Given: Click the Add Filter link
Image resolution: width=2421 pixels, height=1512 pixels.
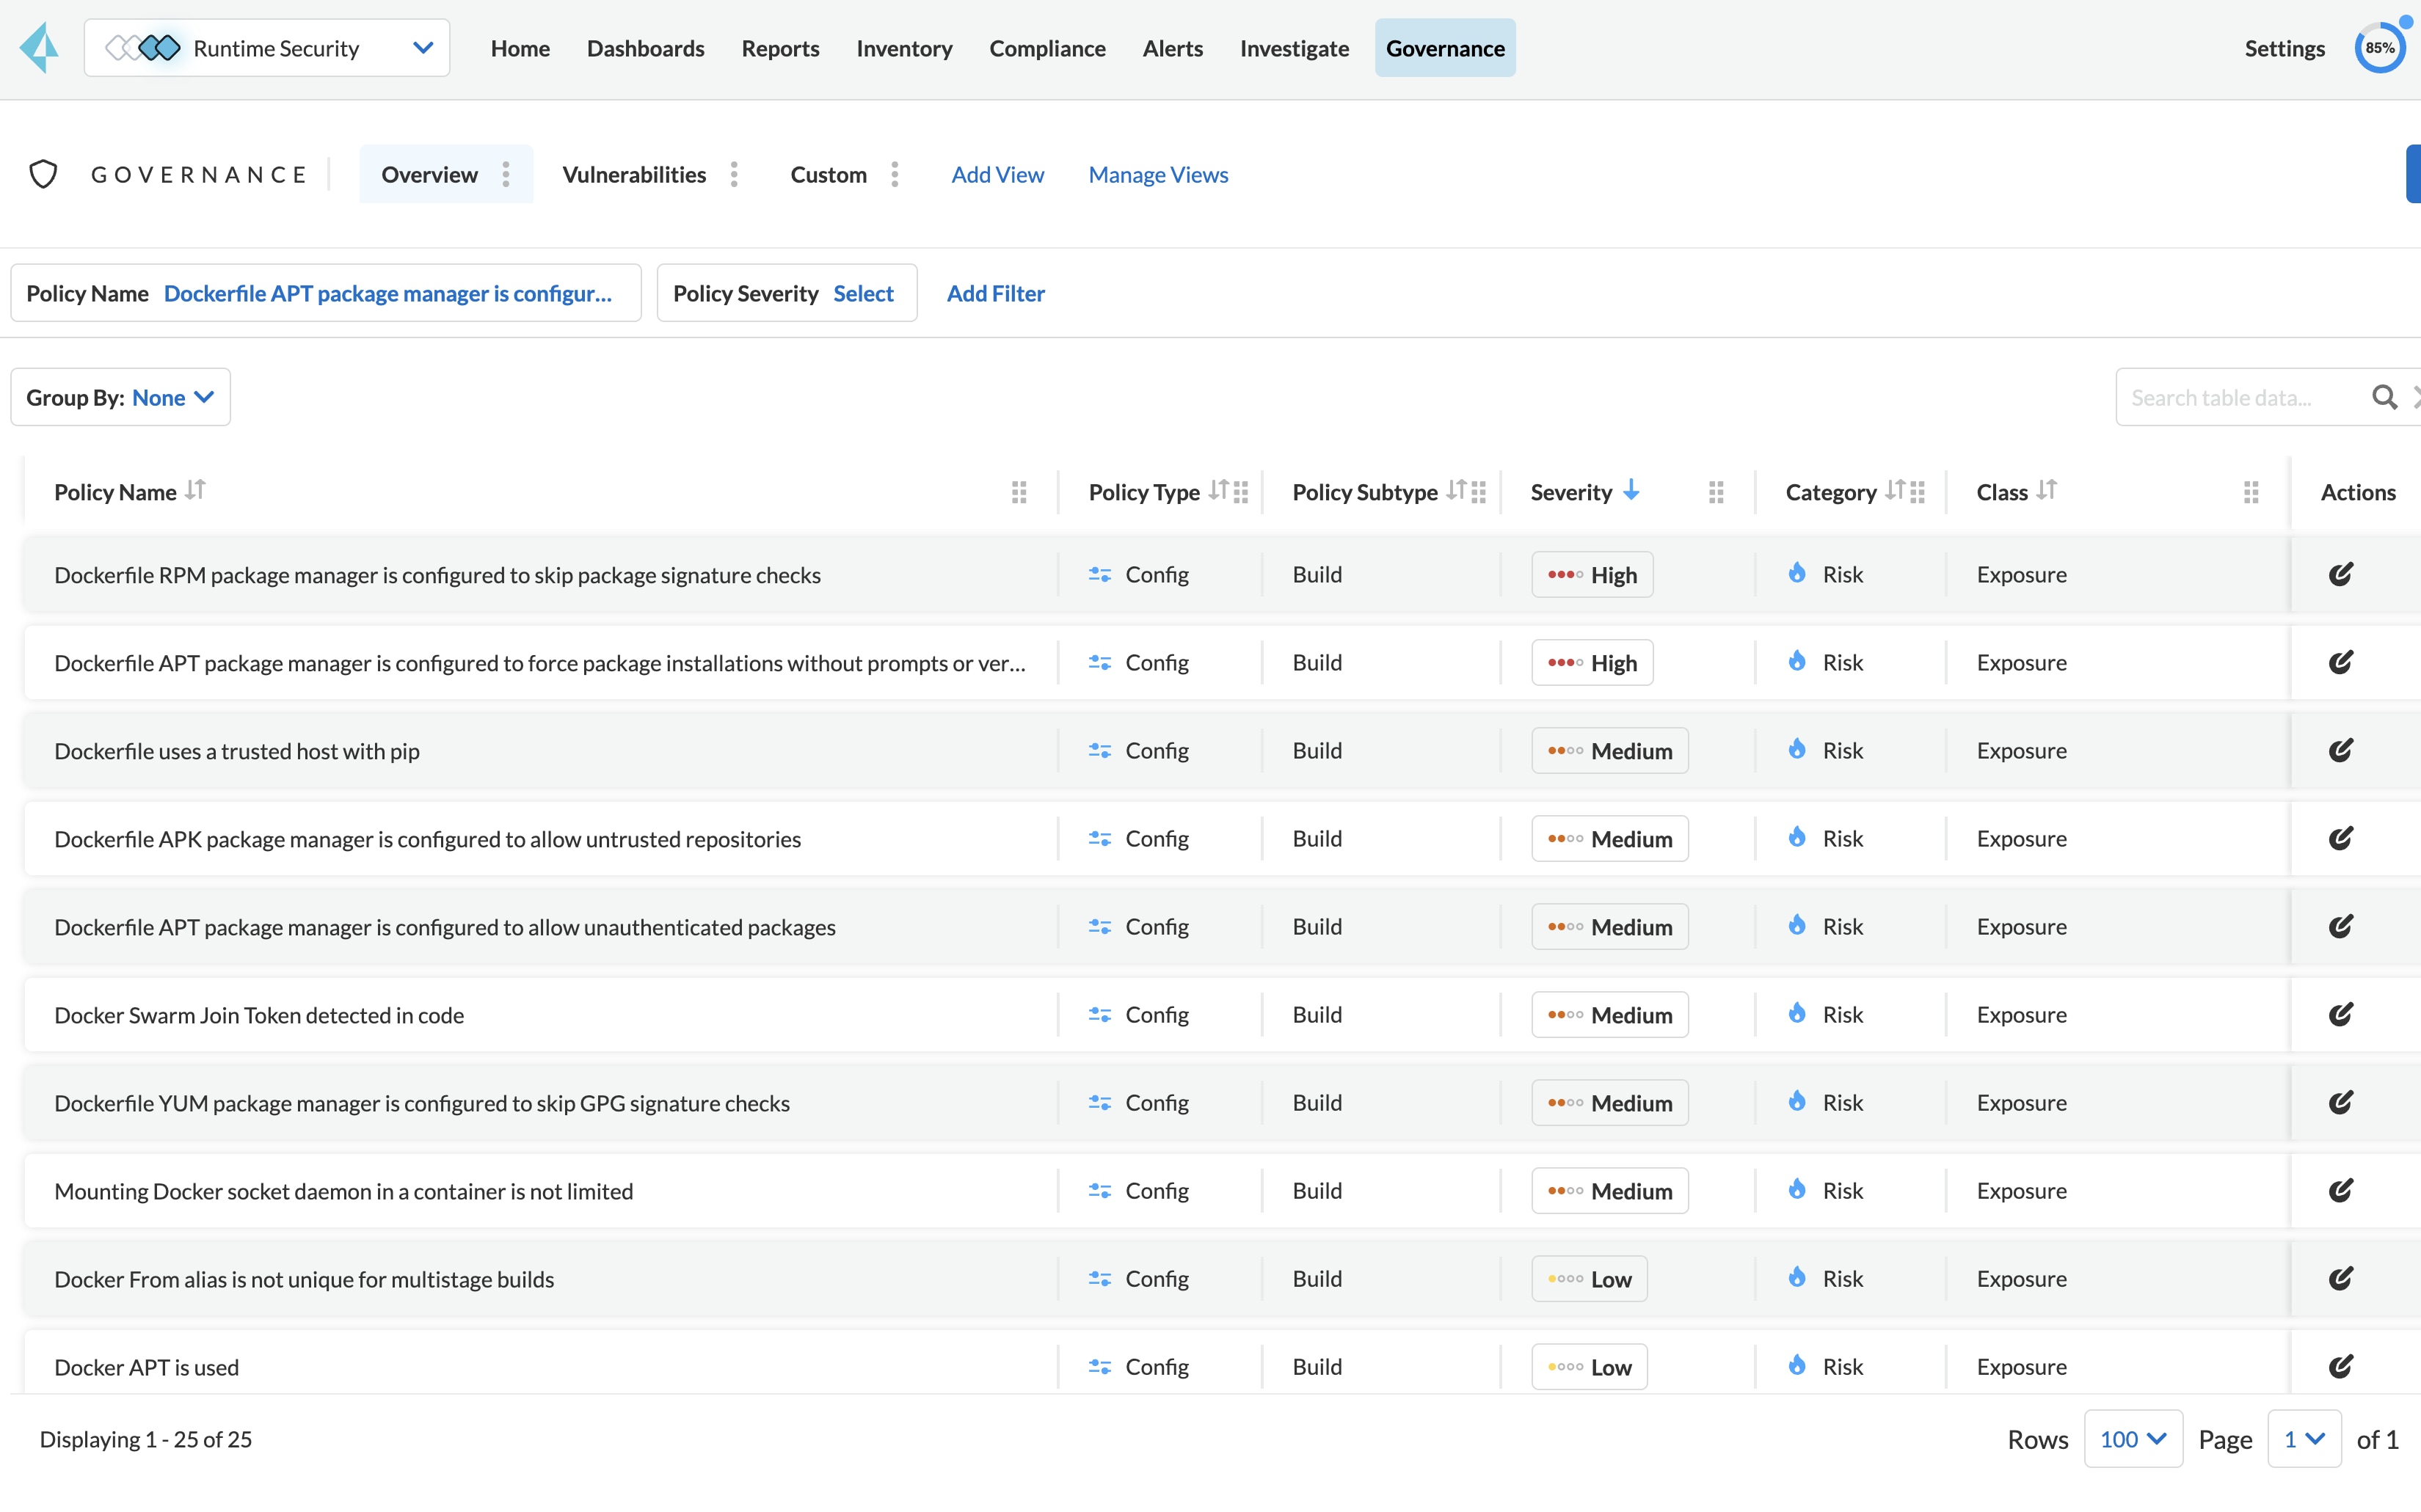Looking at the screenshot, I should [995, 293].
